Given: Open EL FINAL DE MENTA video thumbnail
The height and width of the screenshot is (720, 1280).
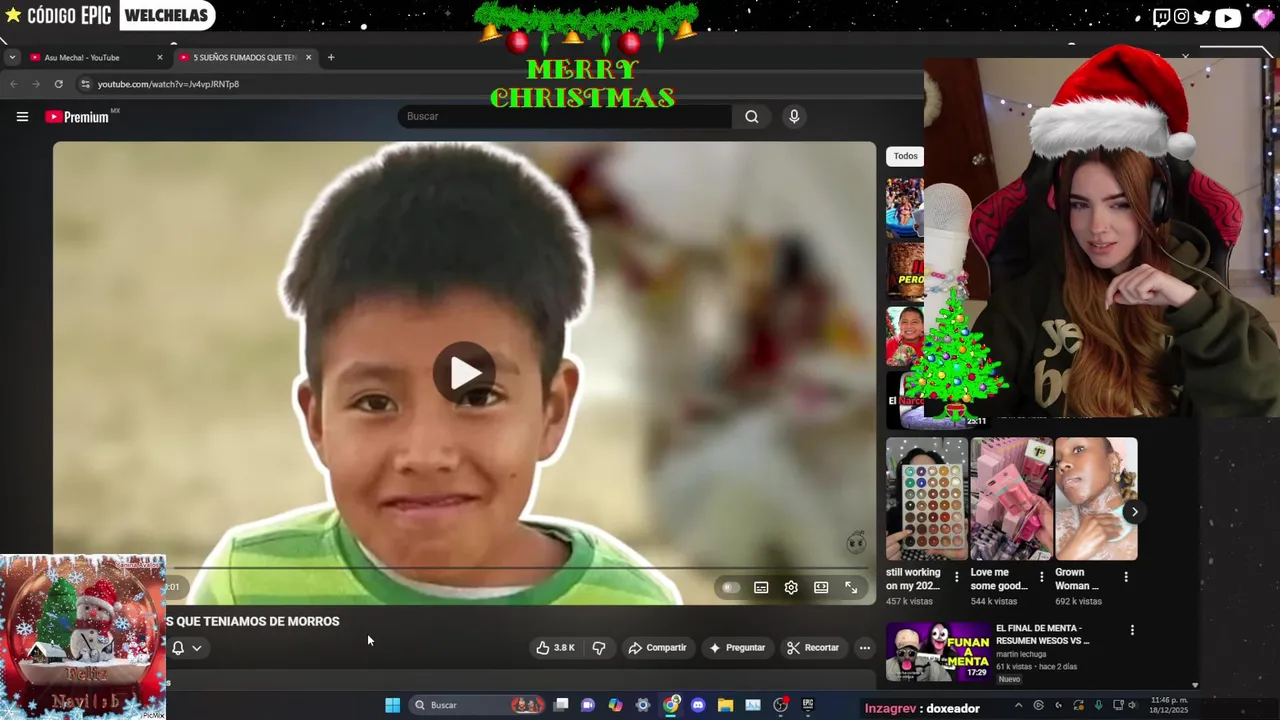Looking at the screenshot, I should (x=937, y=652).
